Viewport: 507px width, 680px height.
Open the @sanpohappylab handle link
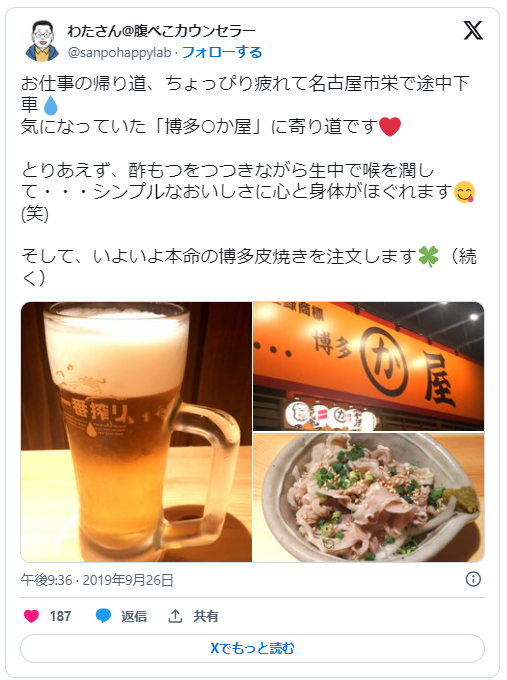click(x=119, y=53)
